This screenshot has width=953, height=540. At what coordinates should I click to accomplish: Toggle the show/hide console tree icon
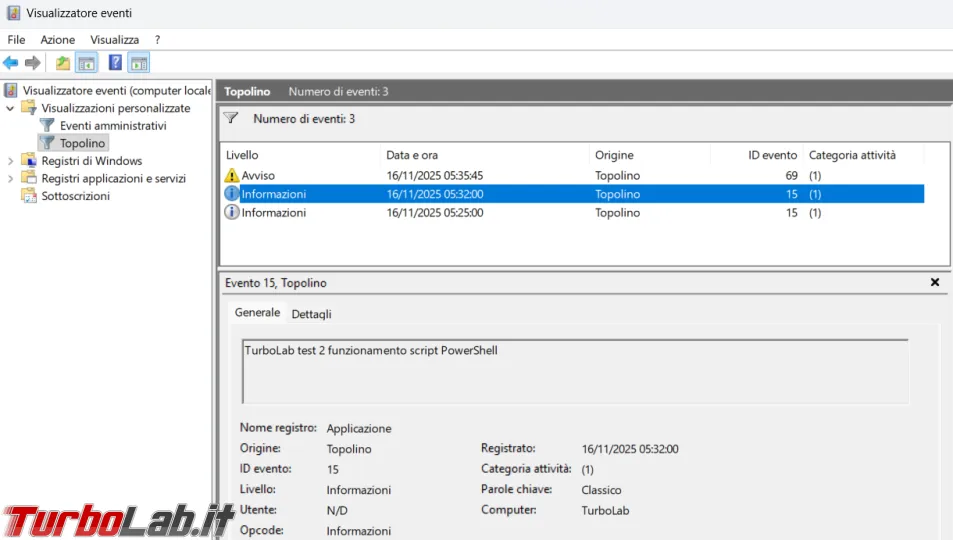click(x=87, y=63)
